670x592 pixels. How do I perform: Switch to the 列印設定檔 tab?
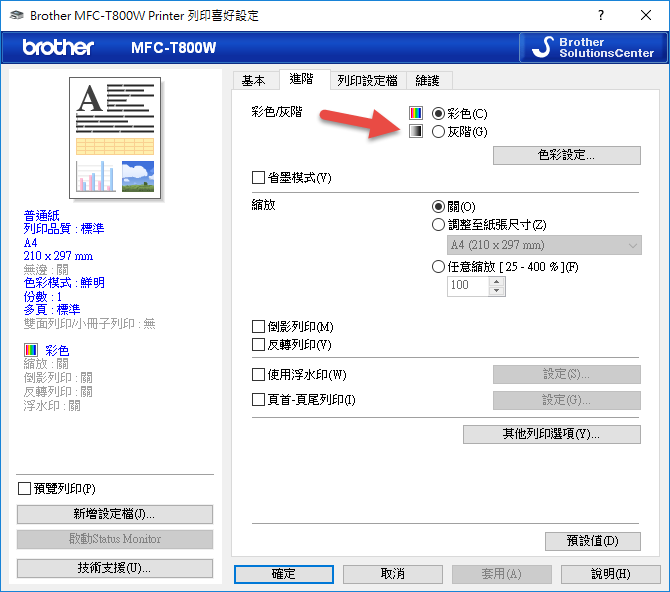[x=367, y=80]
